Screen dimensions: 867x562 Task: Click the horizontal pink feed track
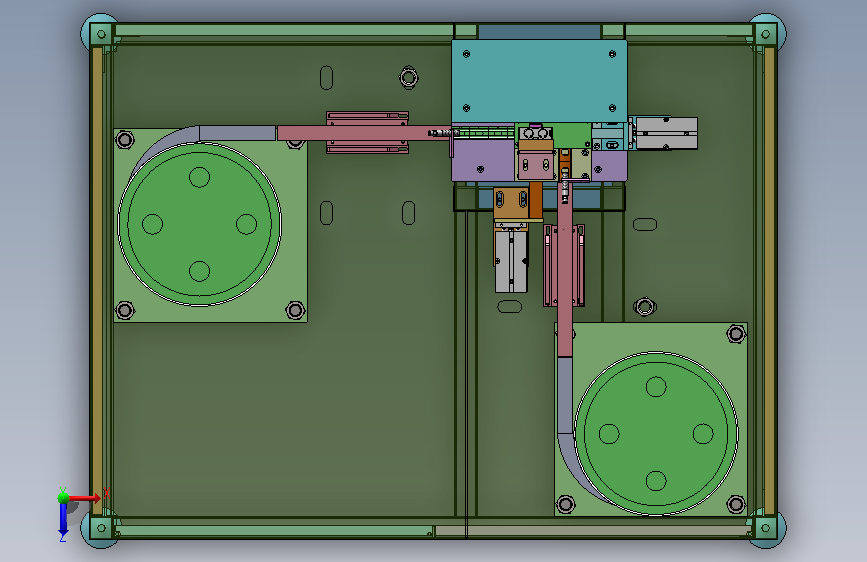click(364, 133)
